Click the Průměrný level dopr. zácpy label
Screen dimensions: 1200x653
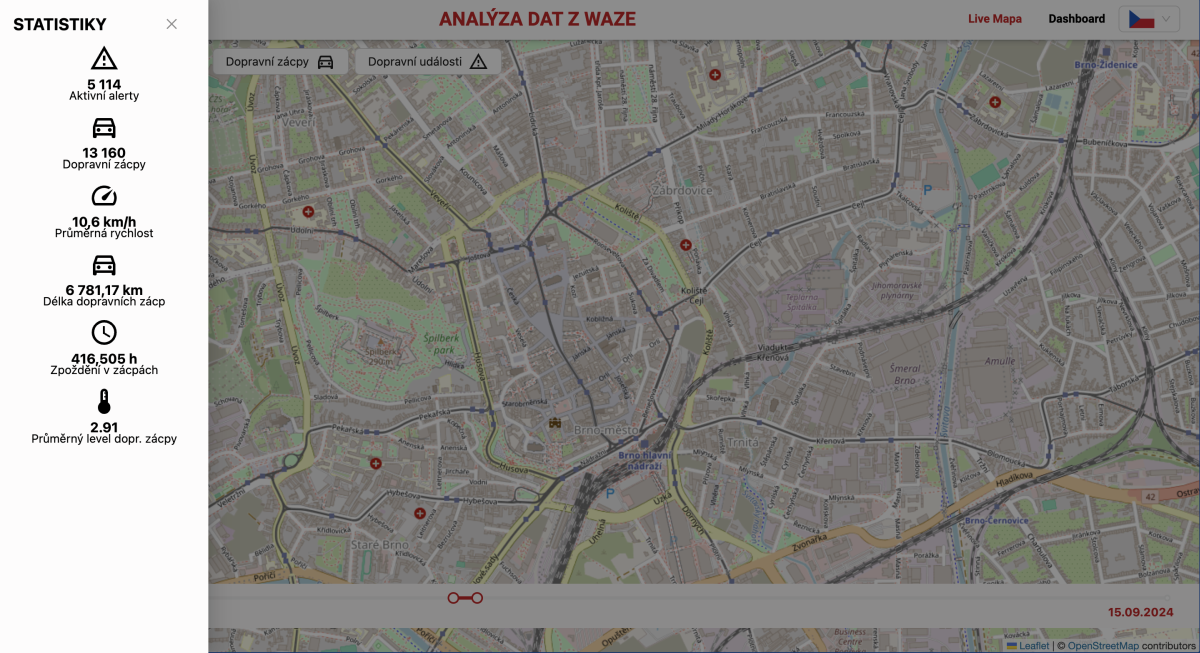coord(104,438)
